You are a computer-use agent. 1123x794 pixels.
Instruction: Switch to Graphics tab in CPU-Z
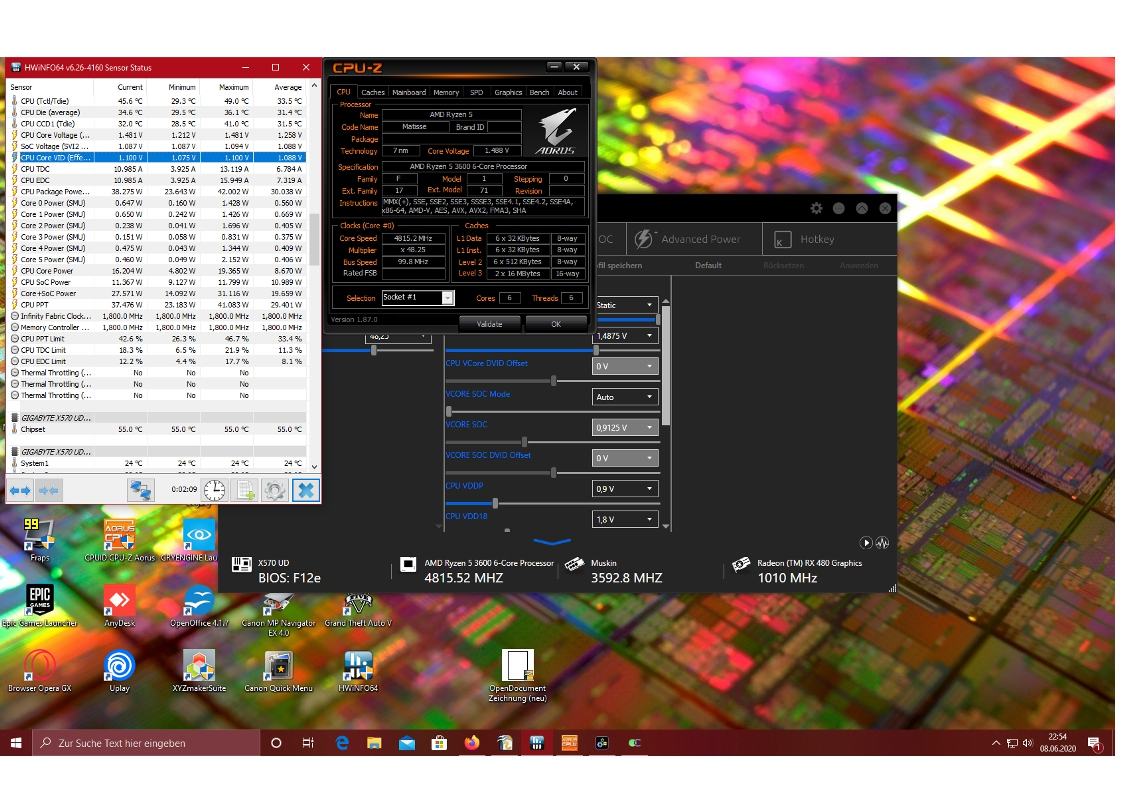pyautogui.click(x=508, y=92)
